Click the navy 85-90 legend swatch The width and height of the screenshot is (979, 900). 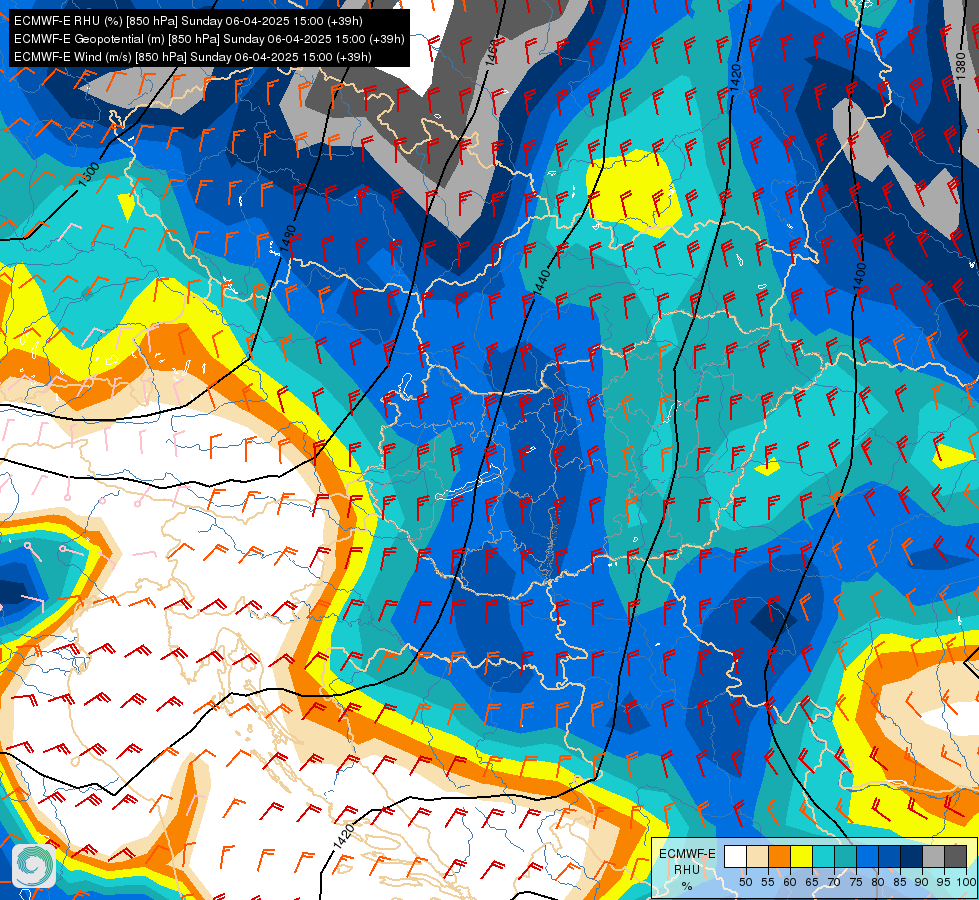(x=912, y=856)
